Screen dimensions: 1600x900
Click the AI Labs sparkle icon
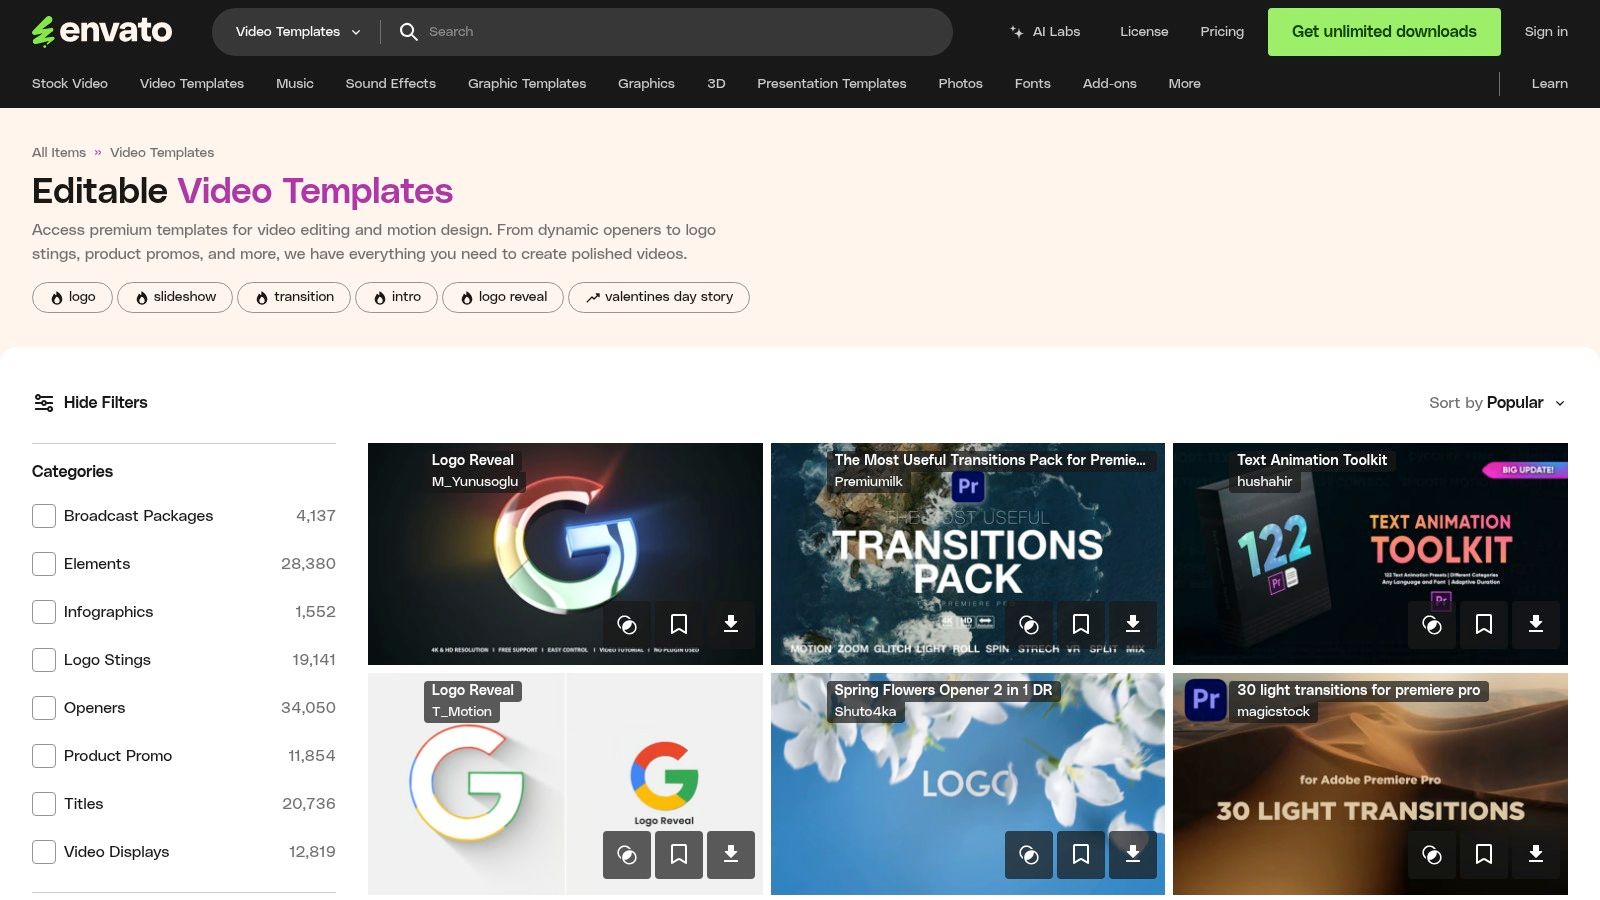point(1016,32)
